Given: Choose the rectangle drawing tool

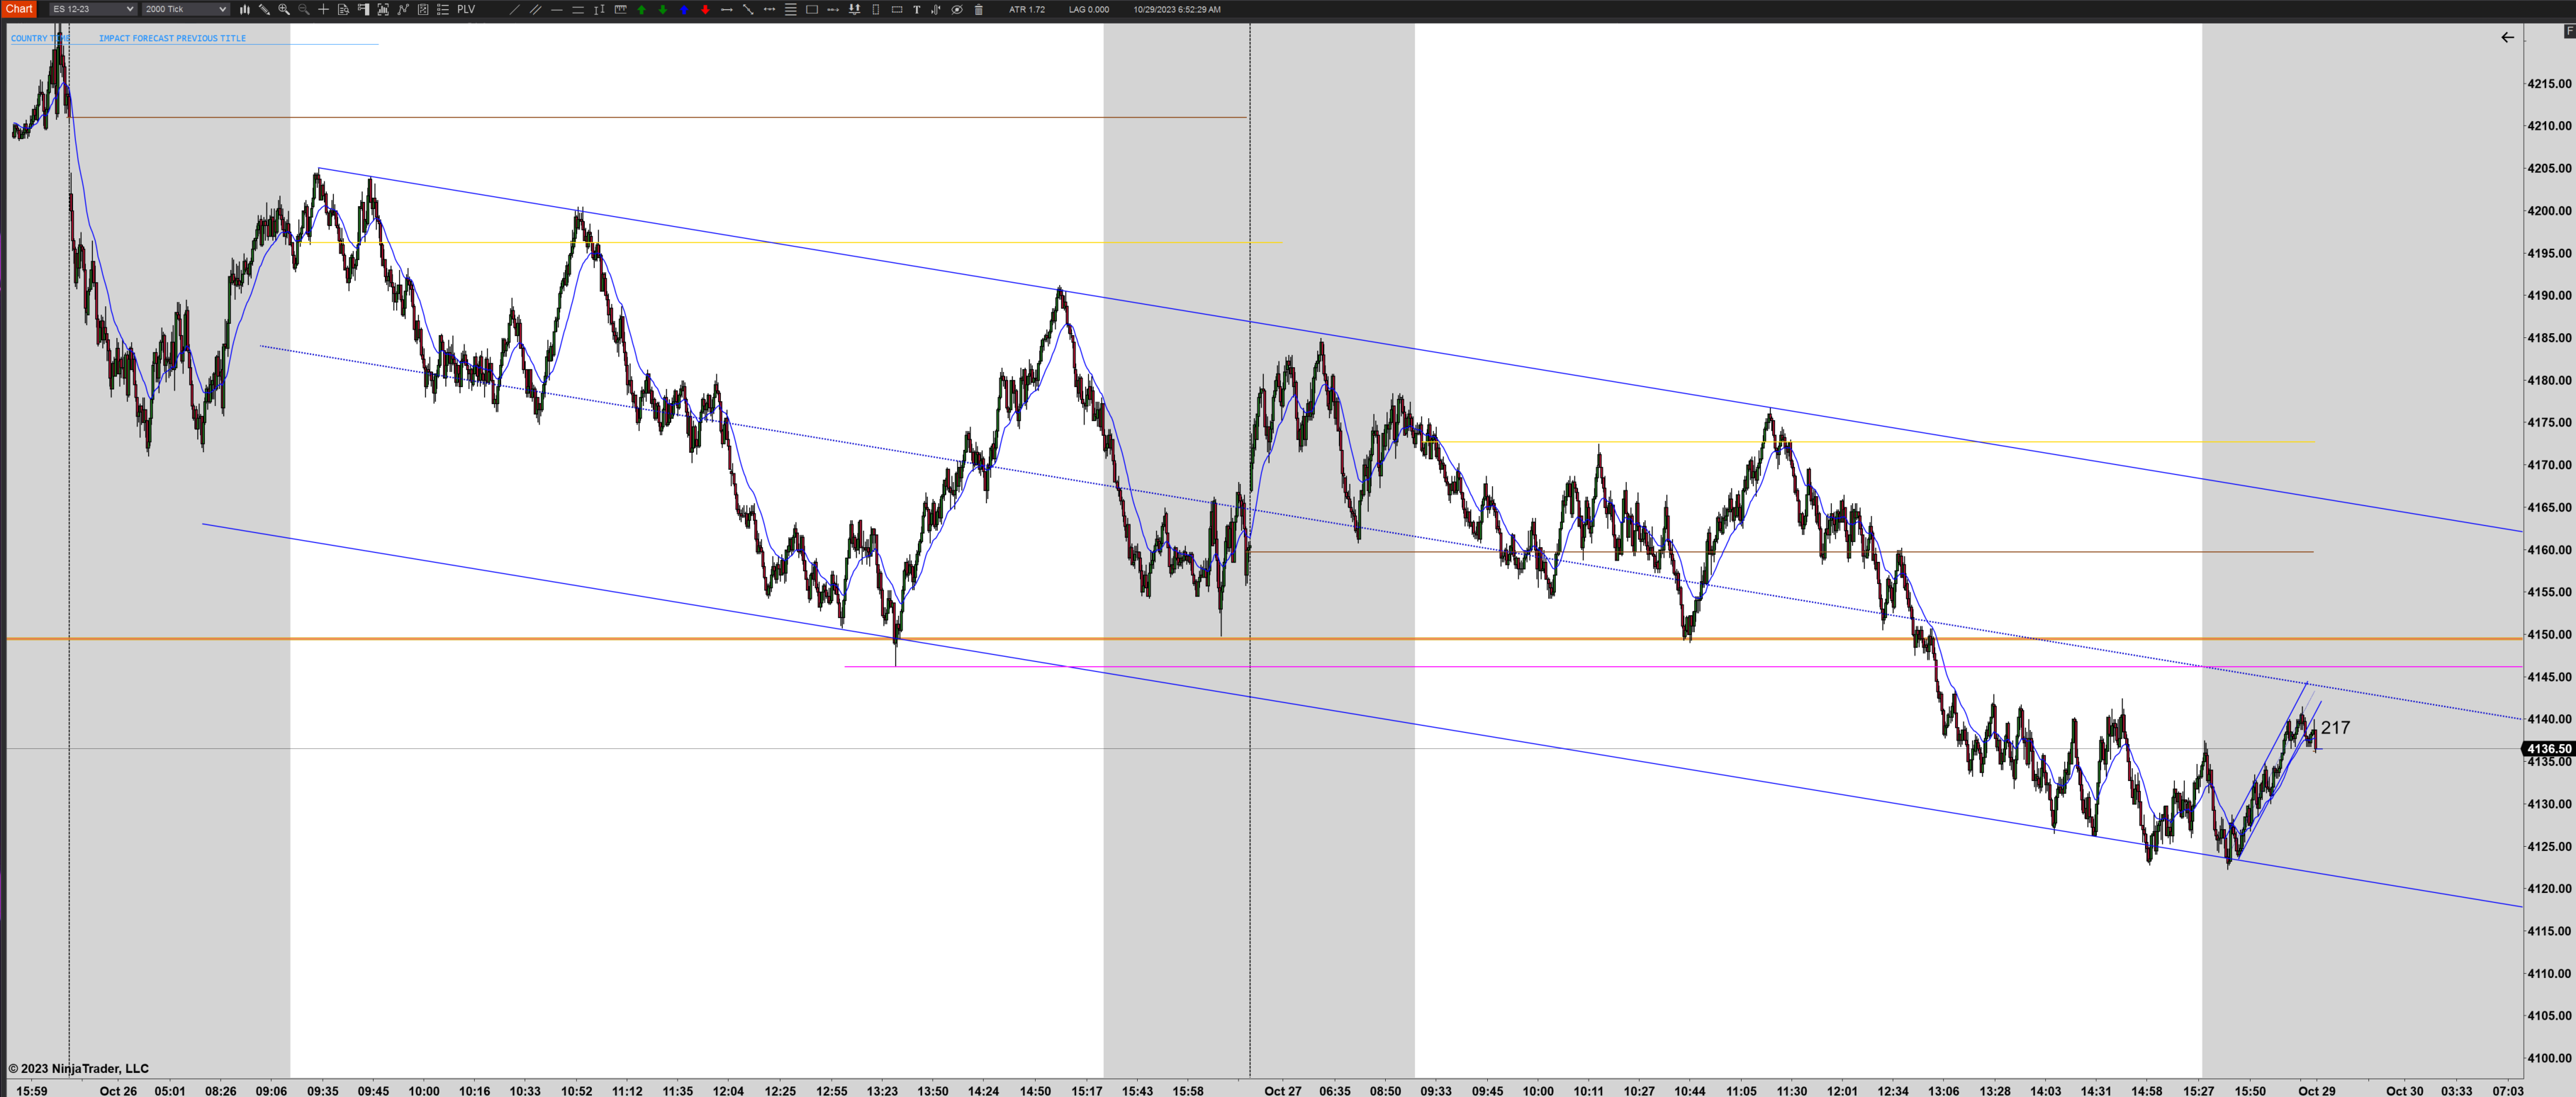Looking at the screenshot, I should (x=811, y=9).
